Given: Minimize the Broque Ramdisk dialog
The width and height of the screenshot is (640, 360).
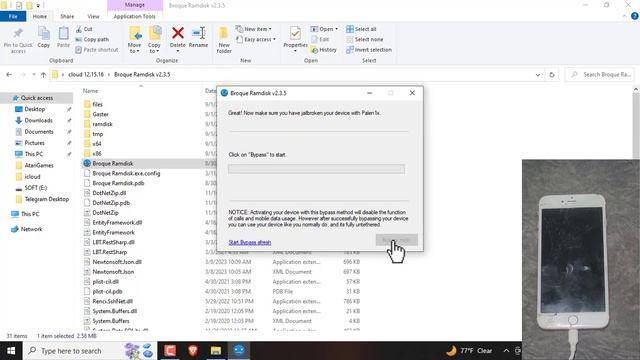Looking at the screenshot, I should click(369, 93).
